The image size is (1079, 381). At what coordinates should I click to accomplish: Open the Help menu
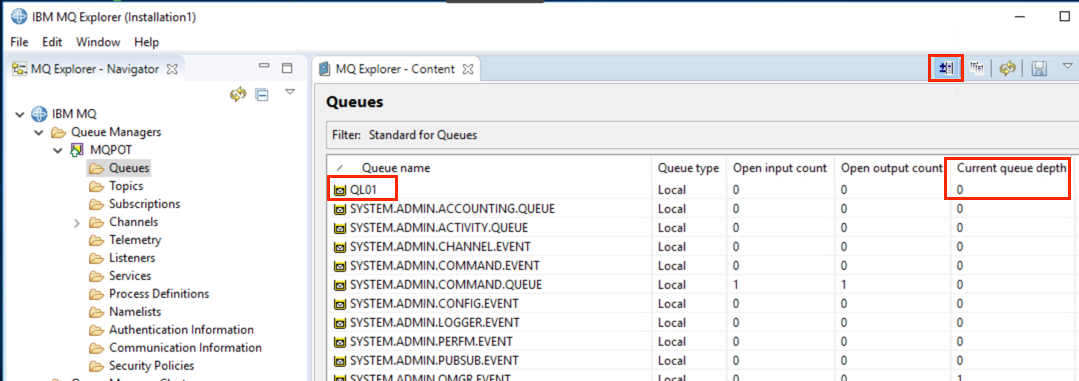pyautogui.click(x=147, y=42)
